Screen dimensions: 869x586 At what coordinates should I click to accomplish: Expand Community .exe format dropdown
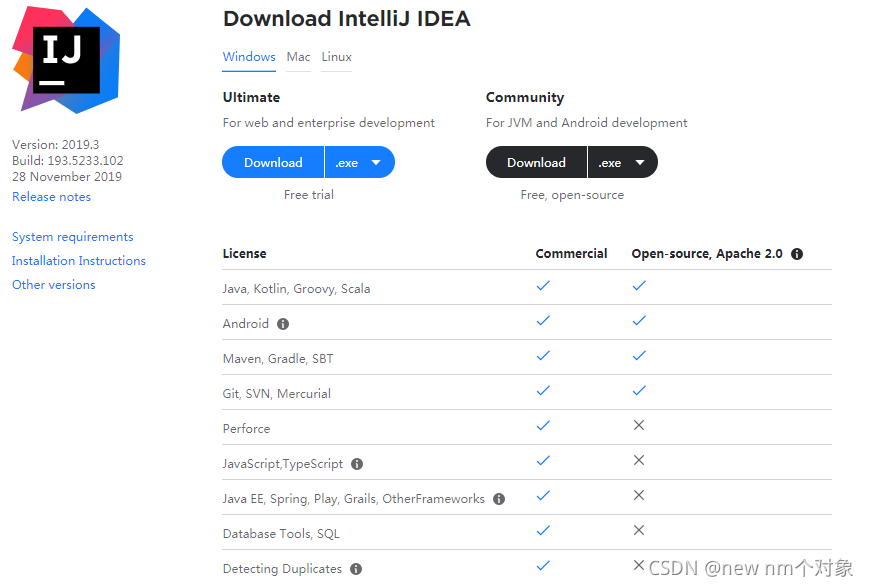click(x=623, y=162)
